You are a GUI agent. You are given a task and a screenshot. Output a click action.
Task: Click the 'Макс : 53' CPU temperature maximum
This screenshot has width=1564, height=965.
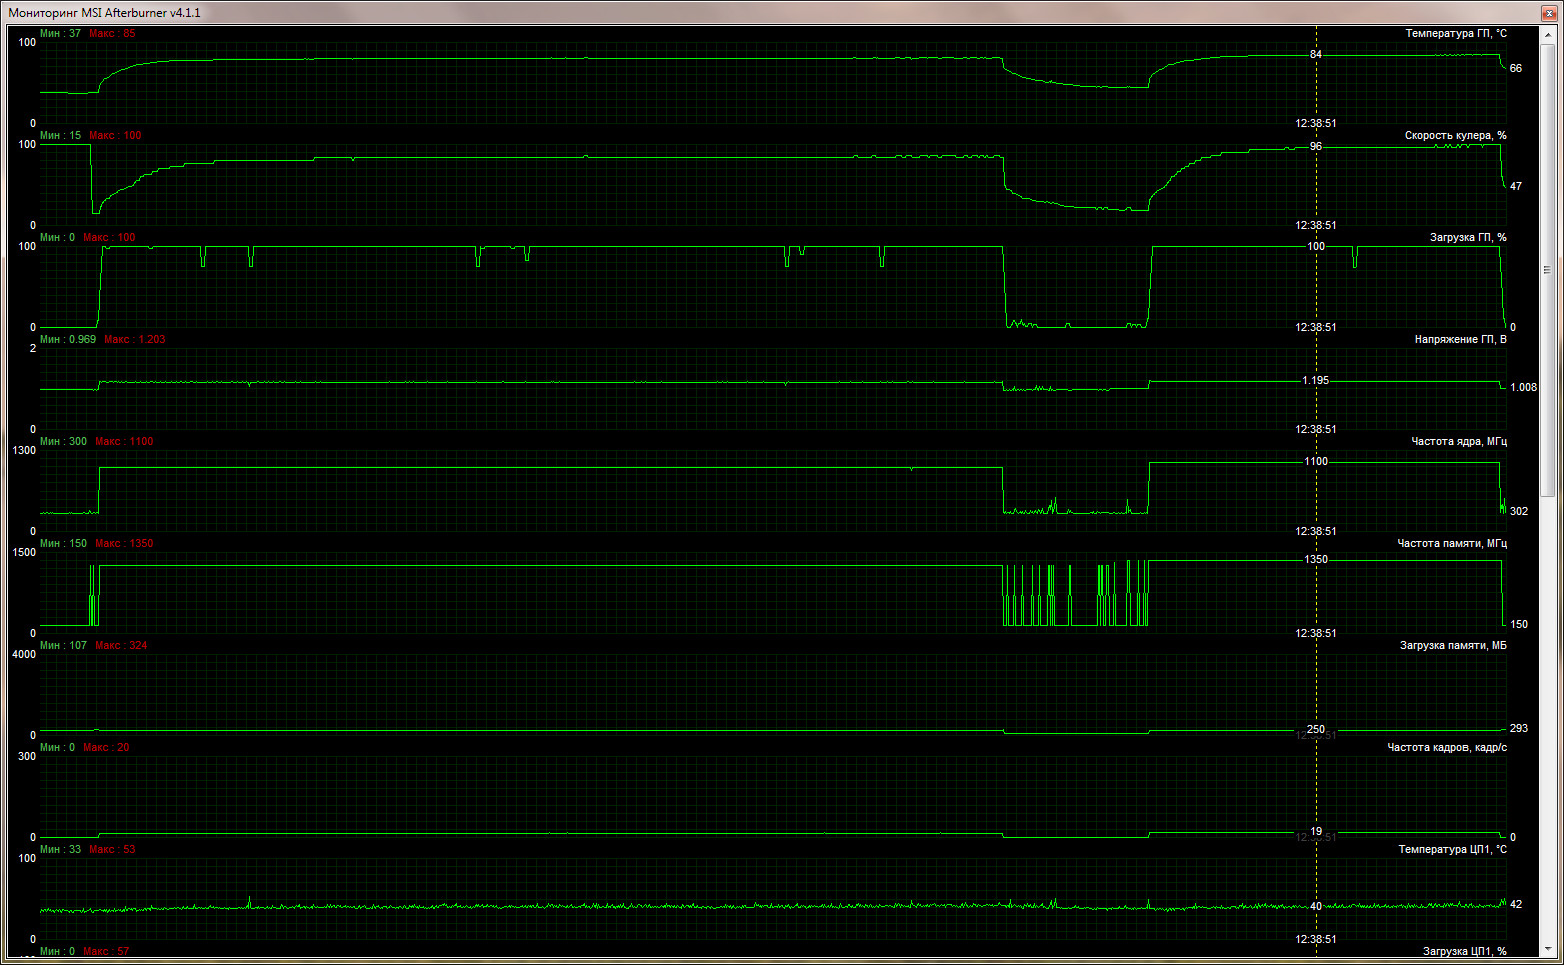pyautogui.click(x=112, y=850)
